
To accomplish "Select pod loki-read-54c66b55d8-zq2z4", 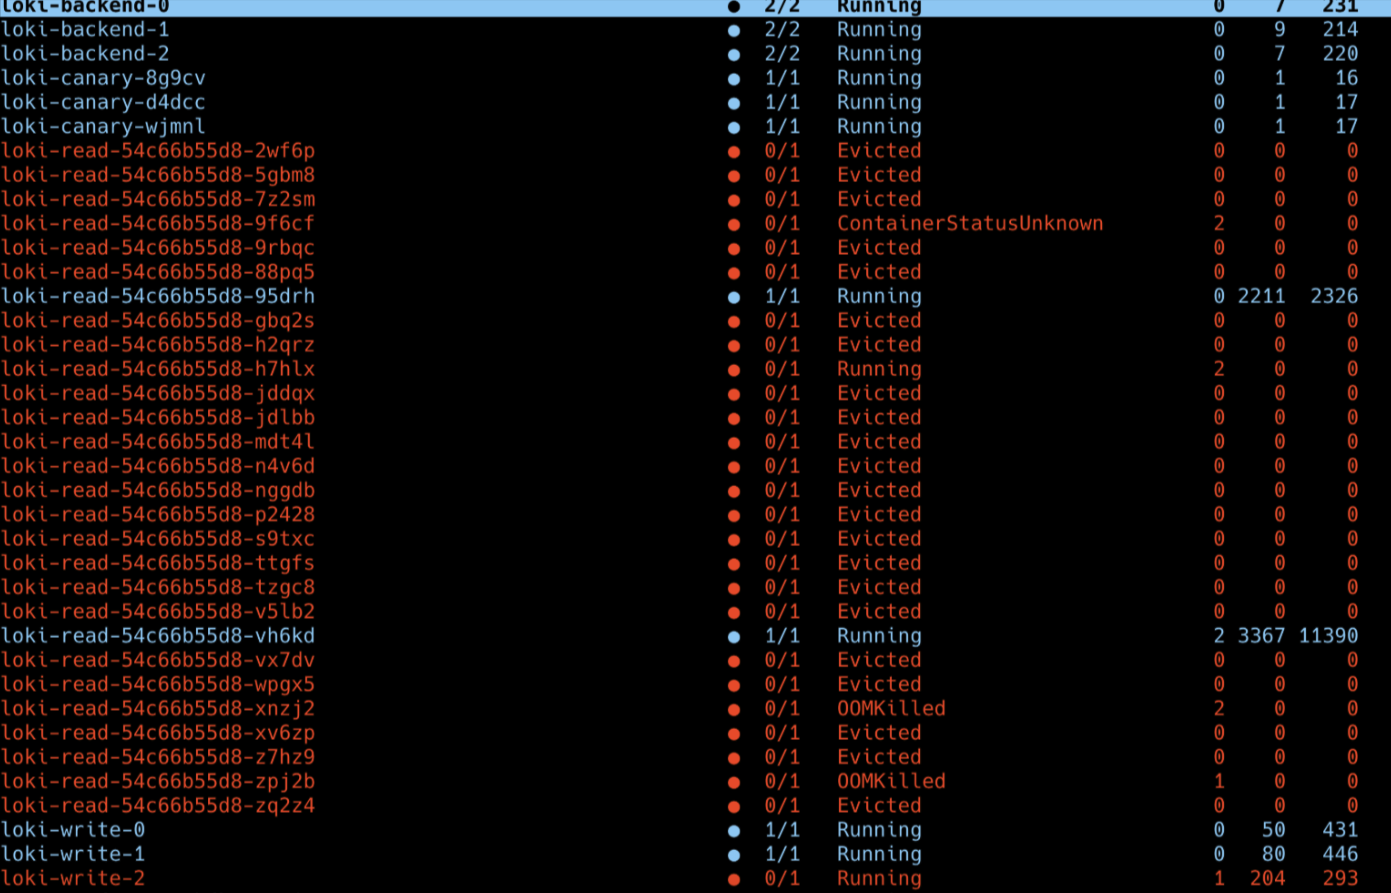I will pyautogui.click(x=158, y=805).
